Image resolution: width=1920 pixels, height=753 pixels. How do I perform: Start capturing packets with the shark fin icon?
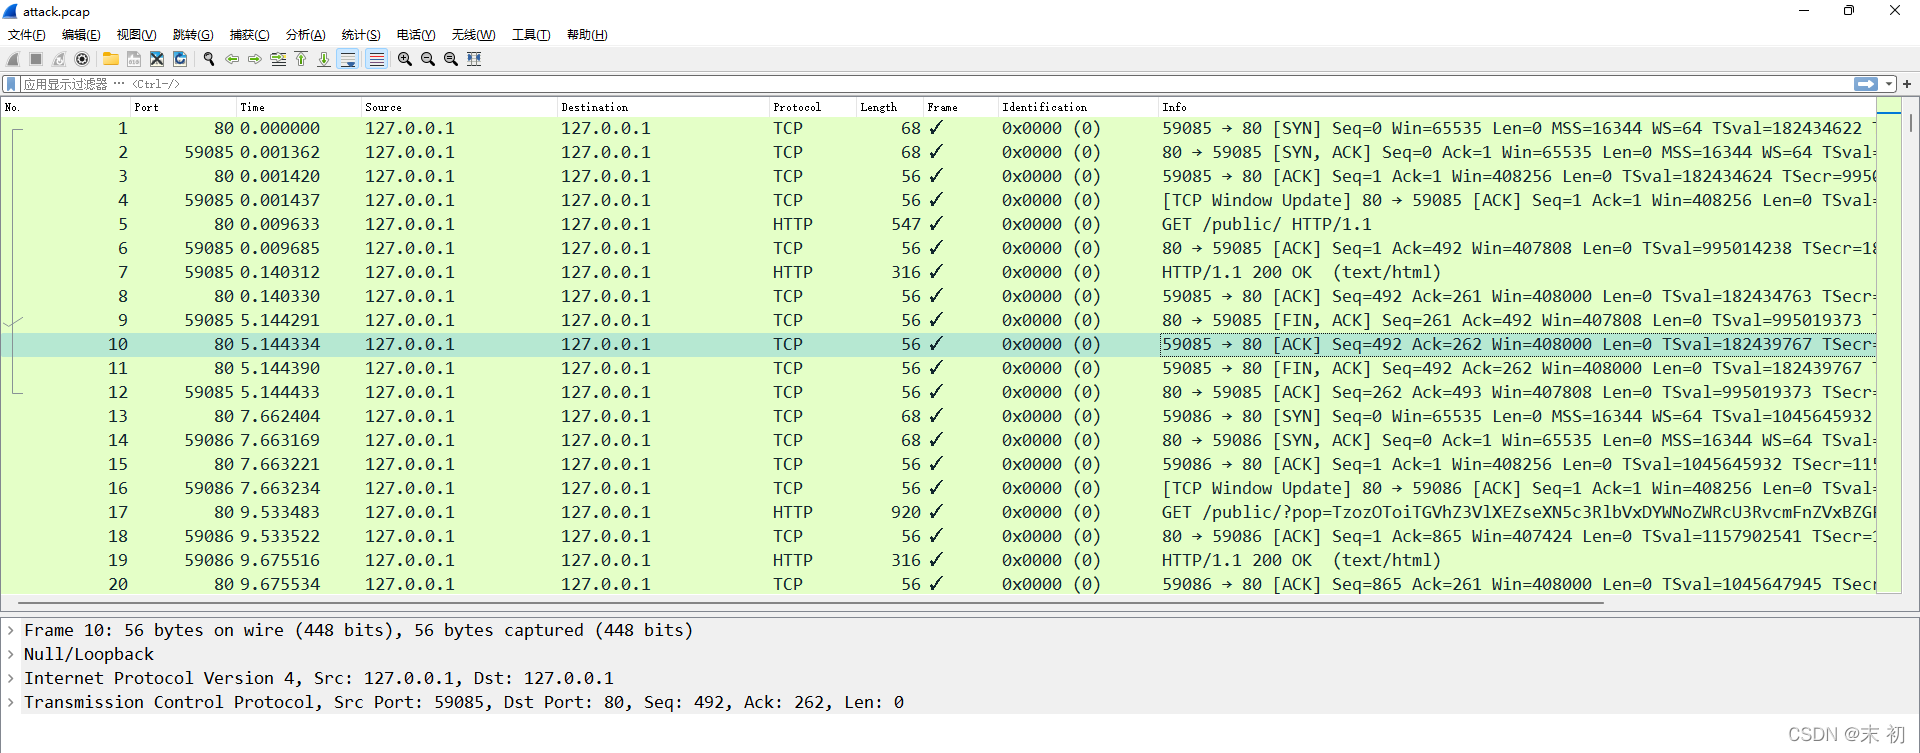tap(13, 59)
